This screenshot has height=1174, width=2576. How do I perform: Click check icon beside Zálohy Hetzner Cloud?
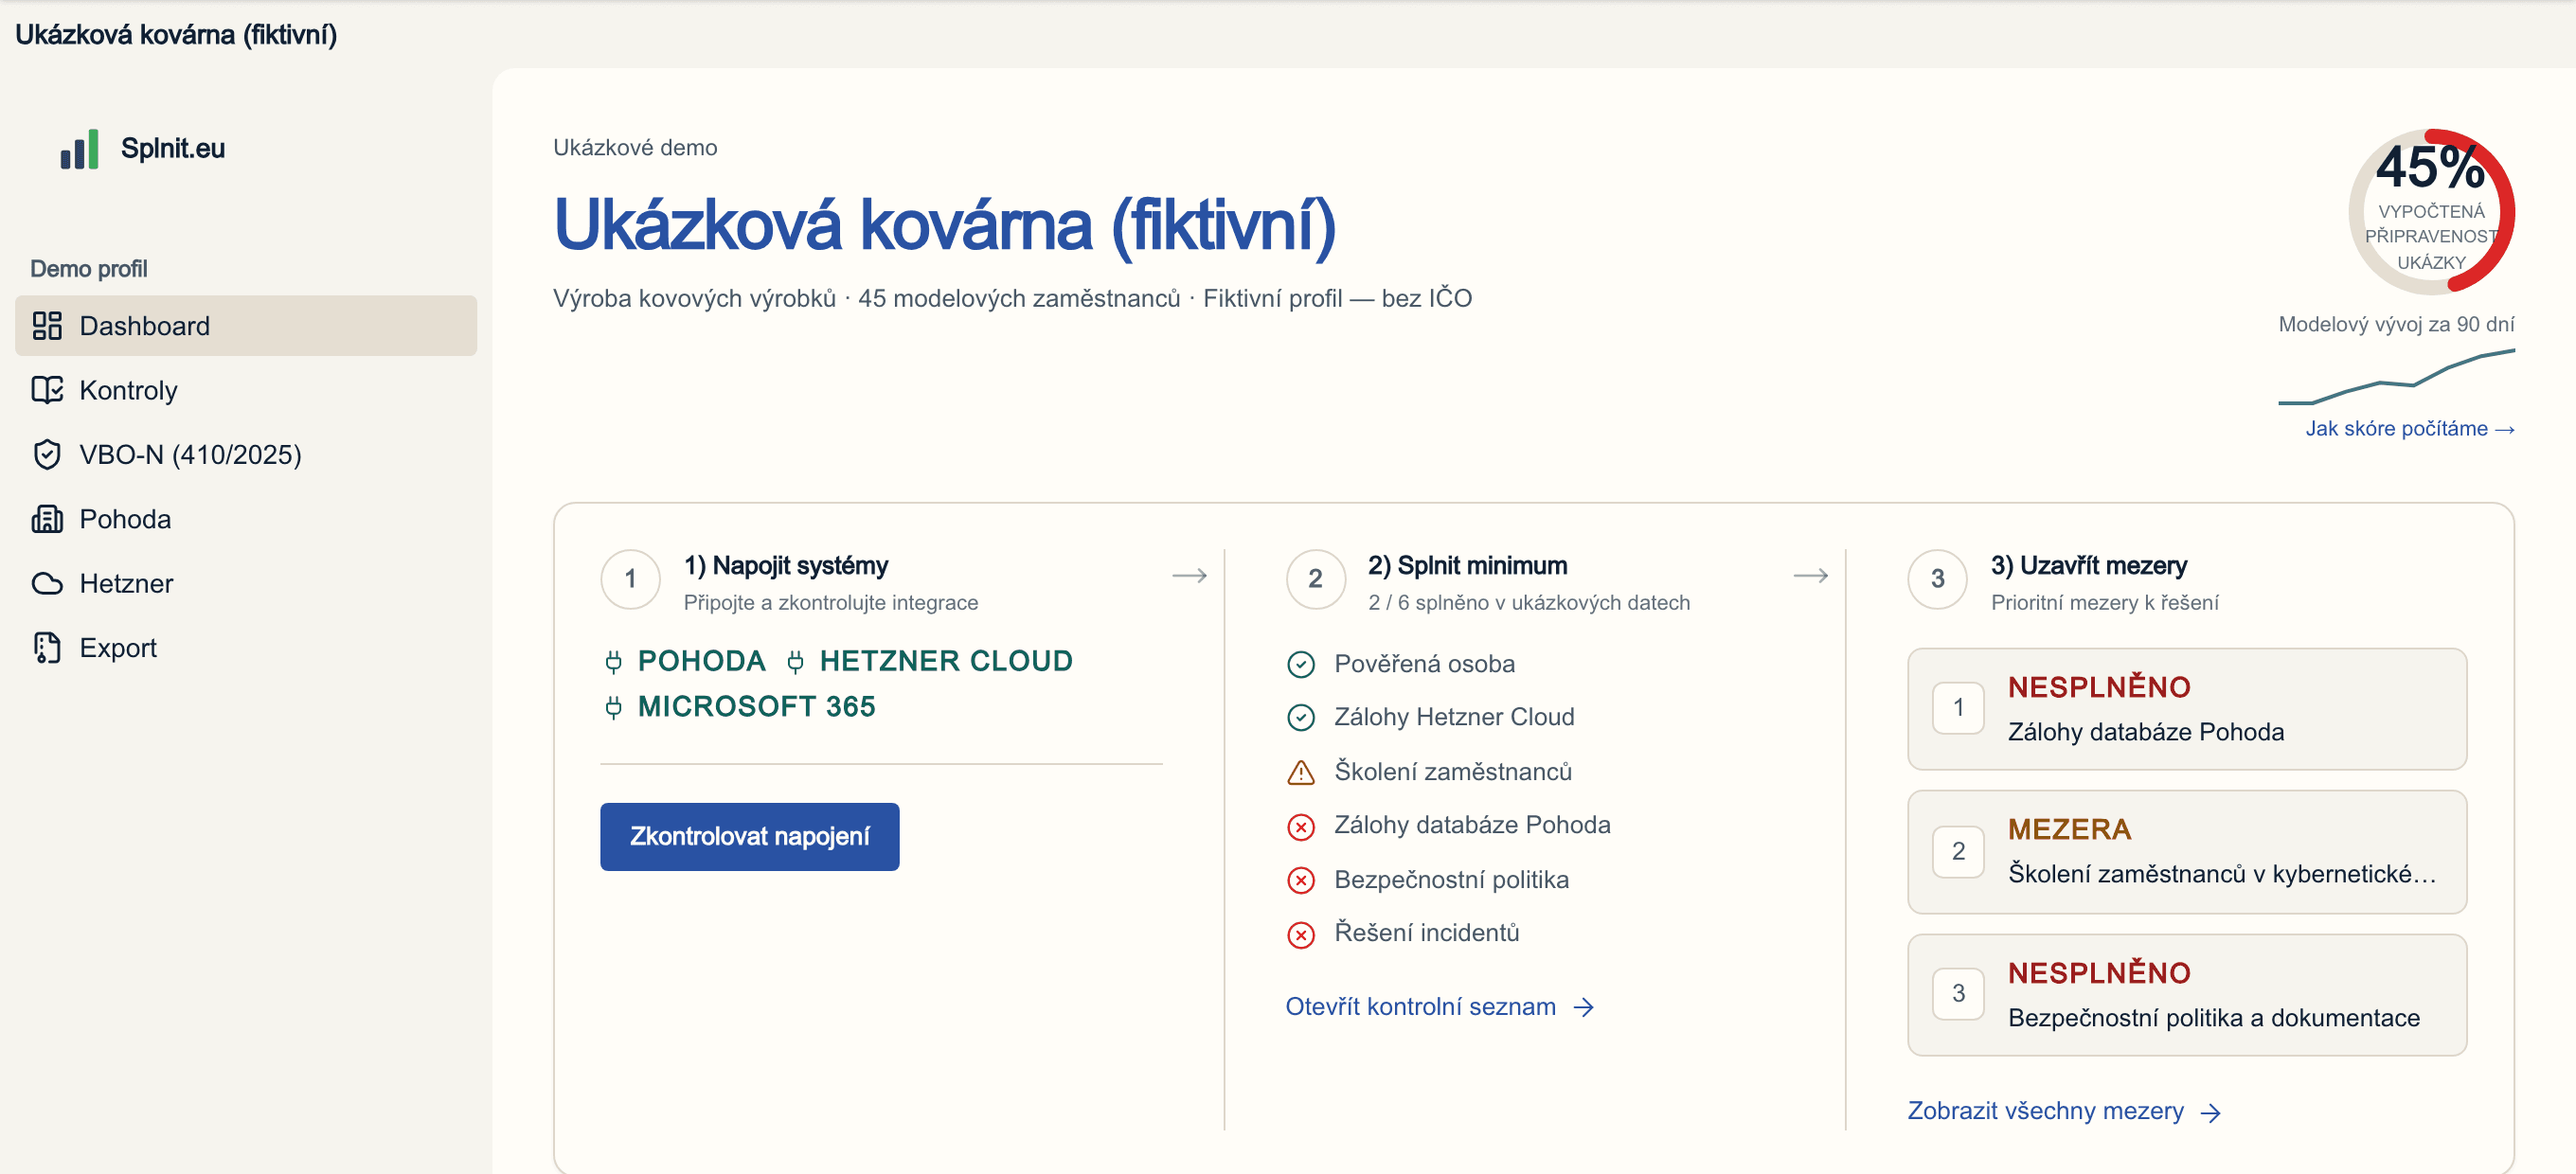[x=1301, y=718]
